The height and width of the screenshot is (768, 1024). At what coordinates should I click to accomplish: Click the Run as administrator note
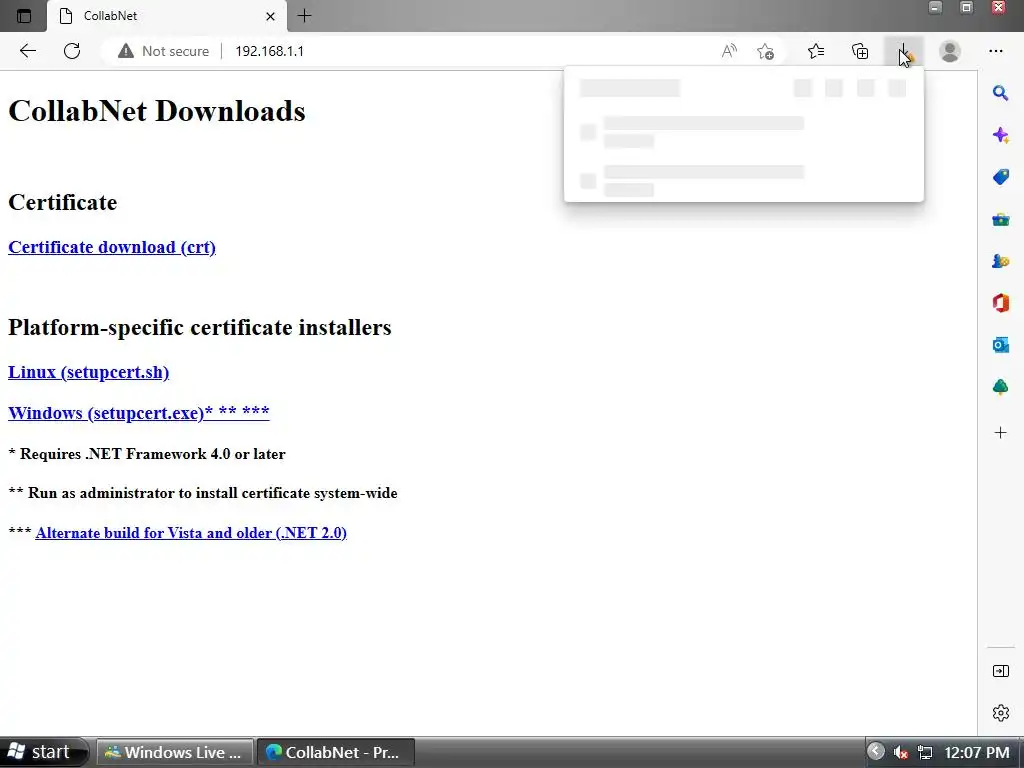click(202, 493)
